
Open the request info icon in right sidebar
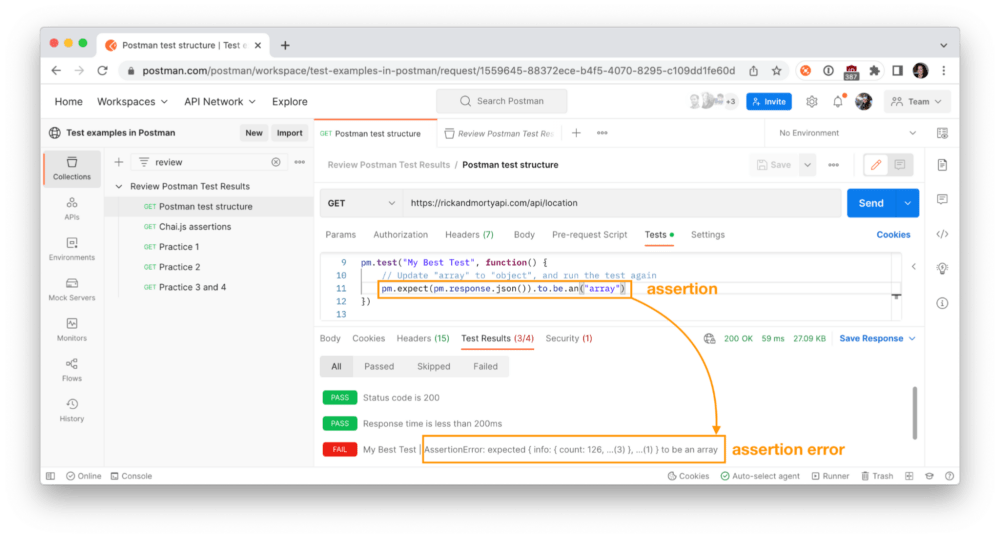click(x=942, y=303)
